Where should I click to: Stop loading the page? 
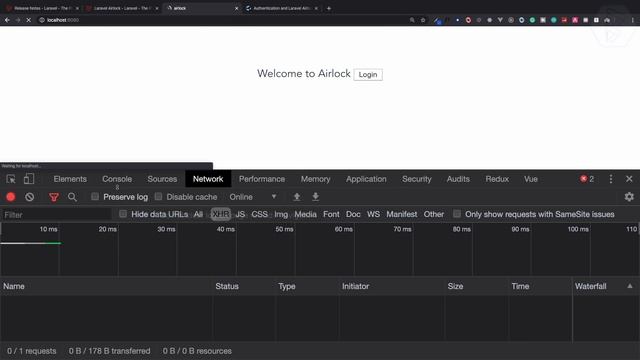(29, 20)
